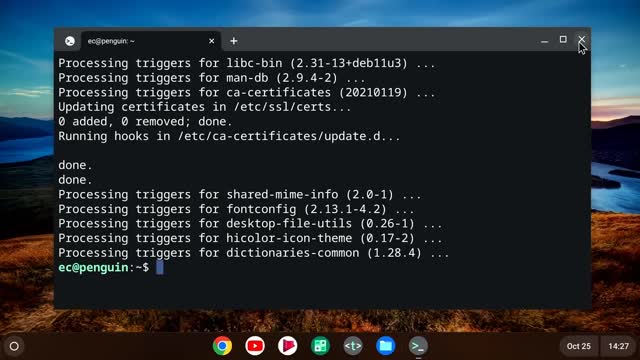Click the Terminal icon in shelf
The width and height of the screenshot is (640, 360).
[418, 346]
